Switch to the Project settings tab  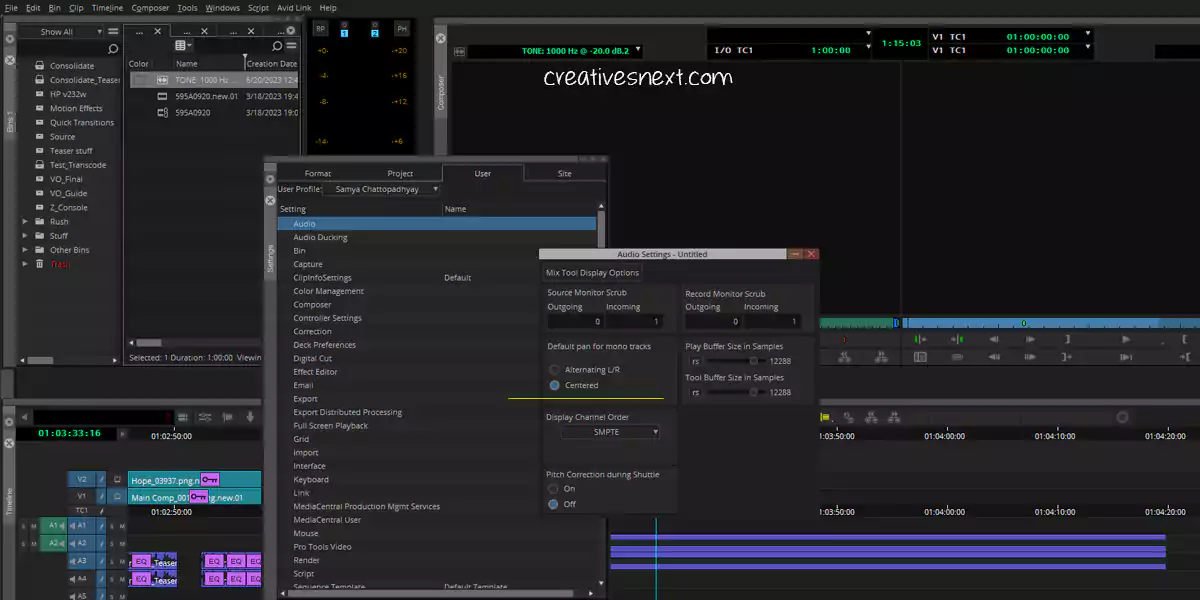click(400, 173)
